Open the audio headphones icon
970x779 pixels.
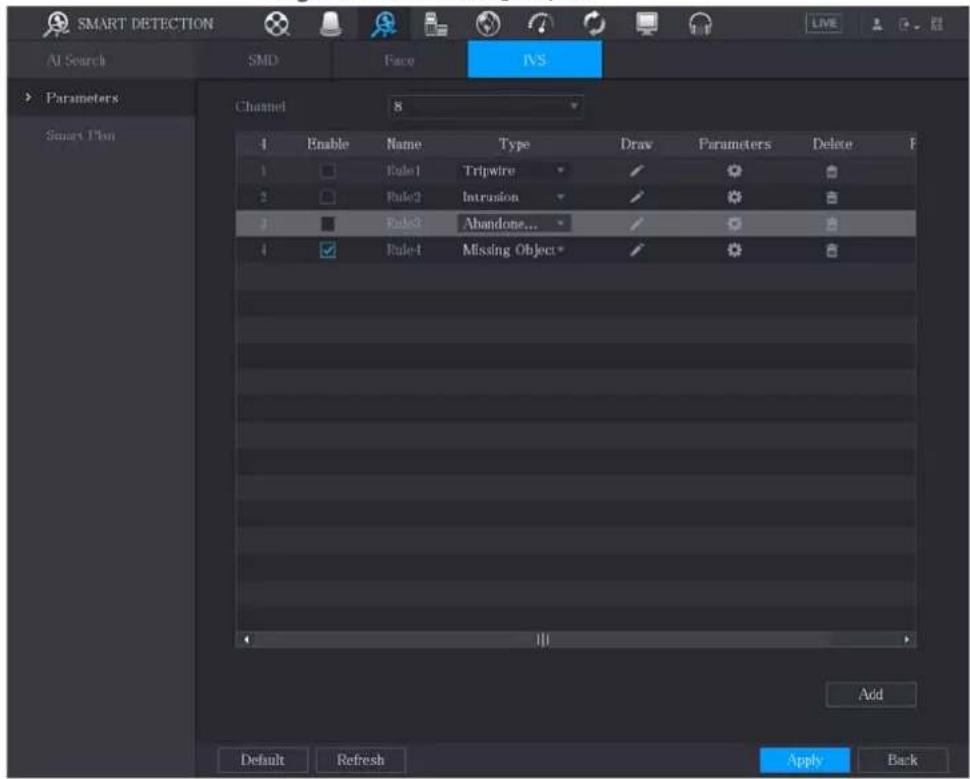pyautogui.click(x=700, y=25)
